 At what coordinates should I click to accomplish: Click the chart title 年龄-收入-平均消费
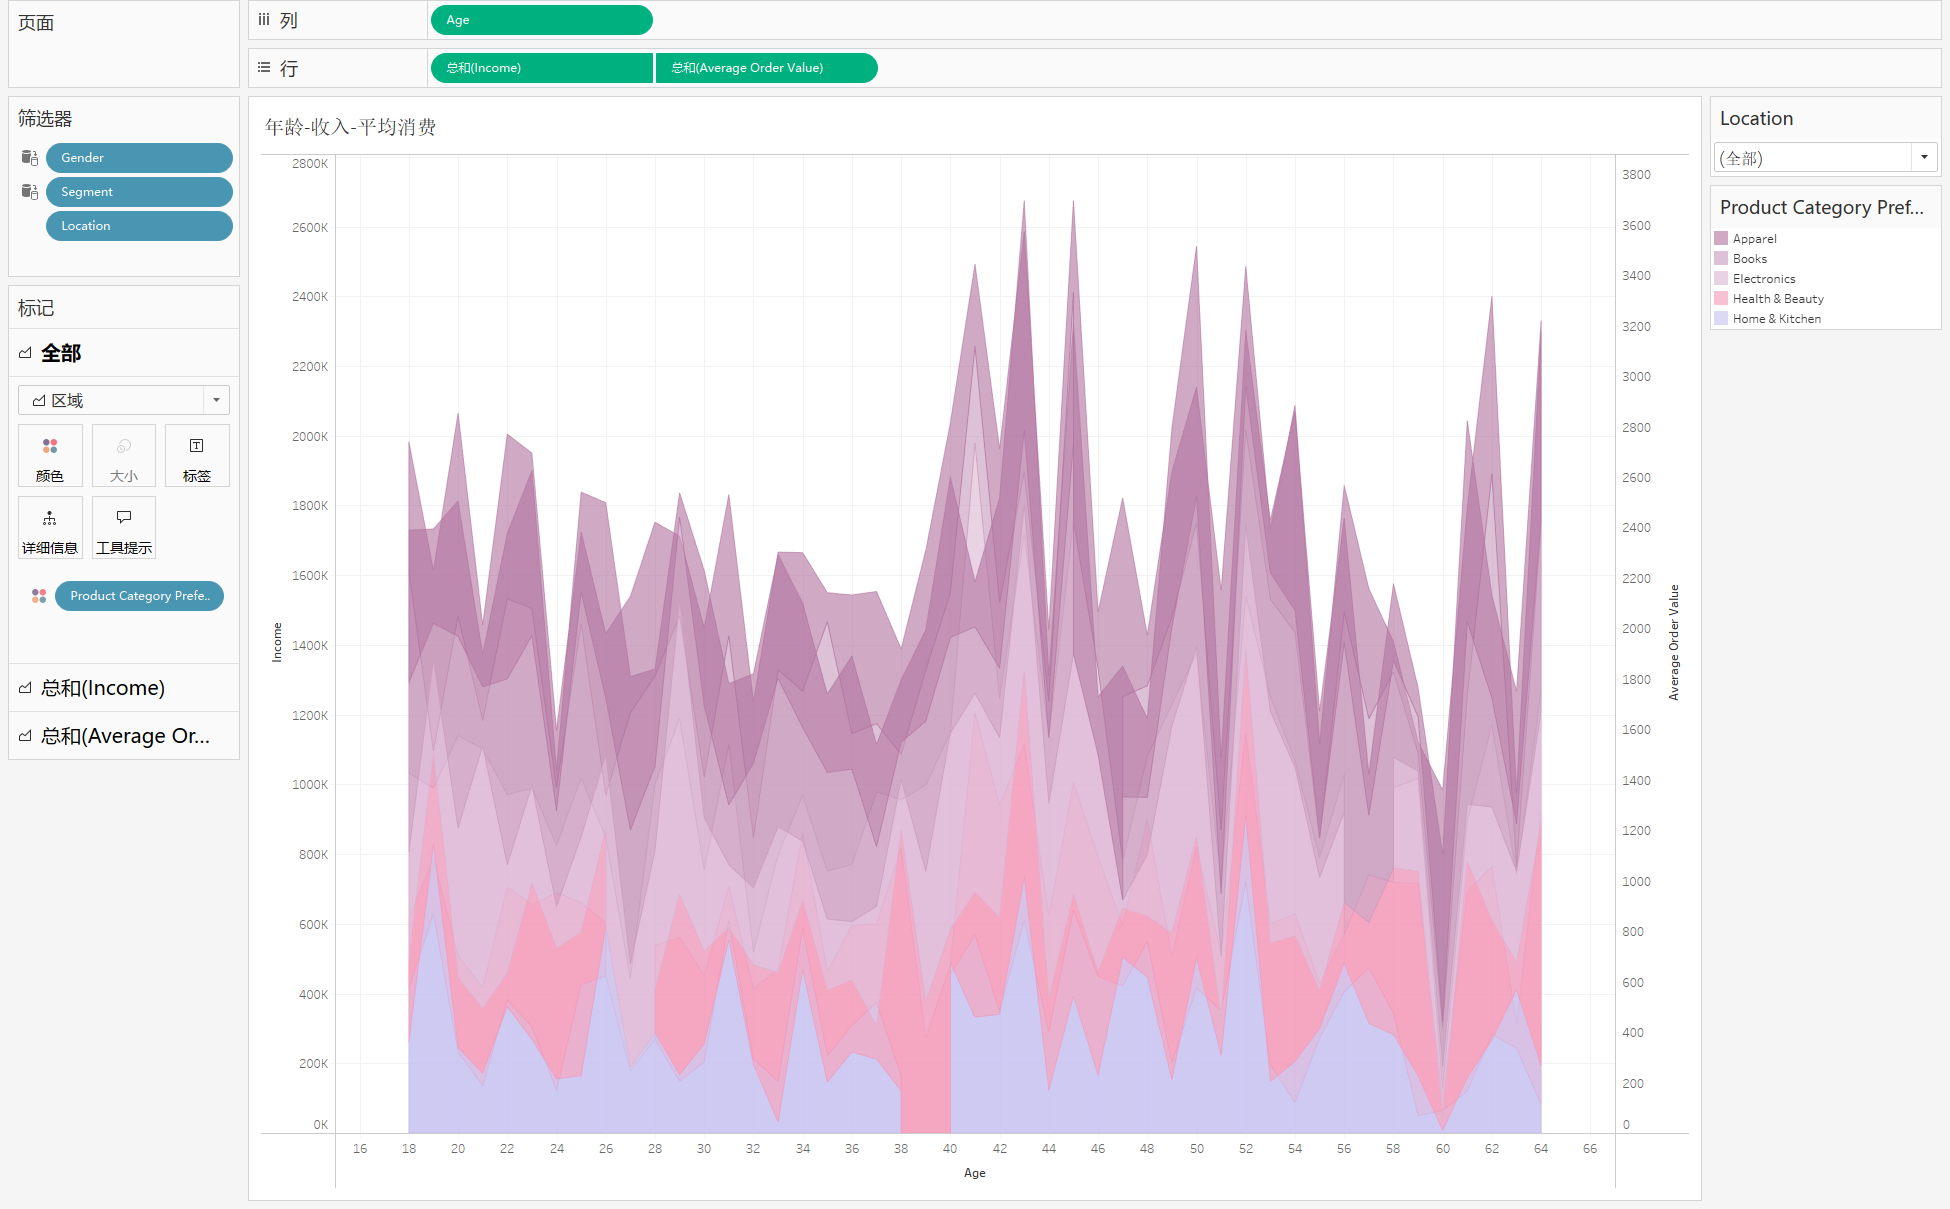coord(350,127)
